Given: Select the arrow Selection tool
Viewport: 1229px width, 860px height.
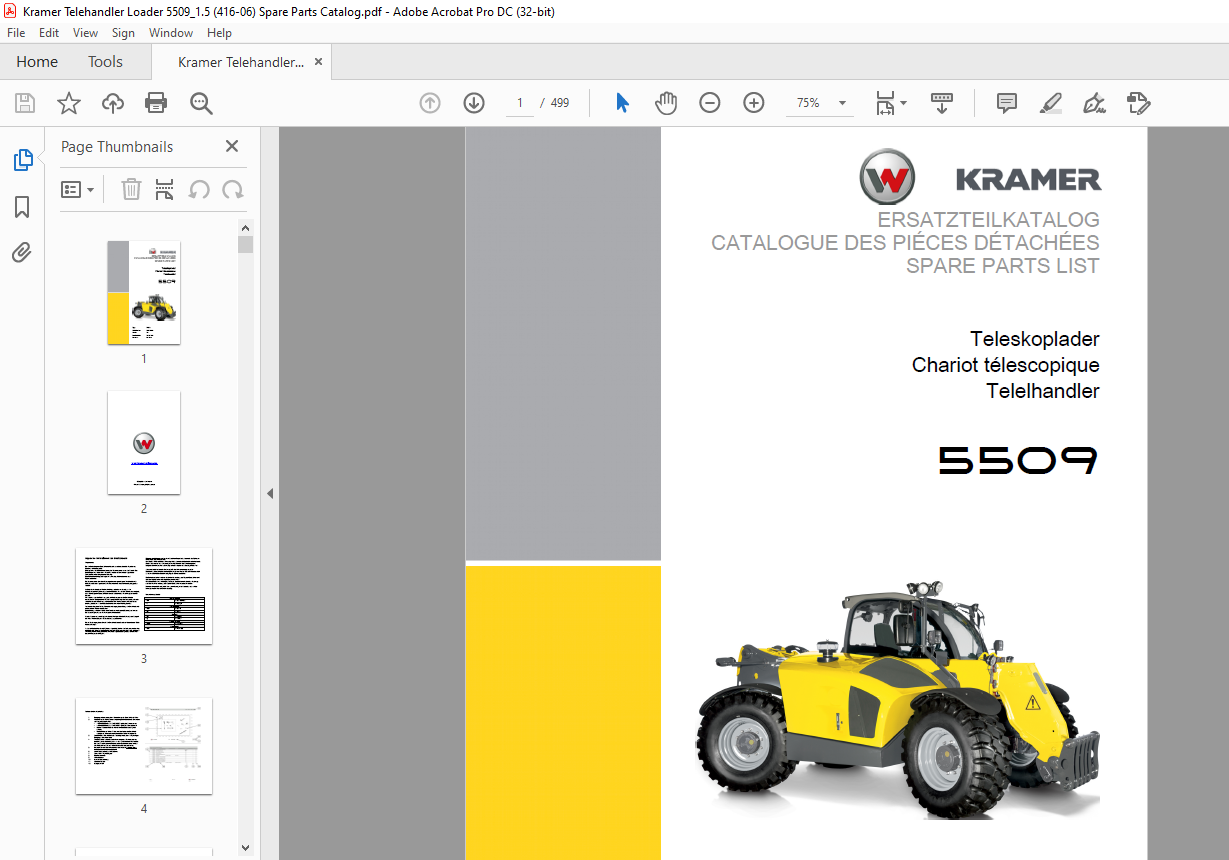Looking at the screenshot, I should [x=622, y=103].
